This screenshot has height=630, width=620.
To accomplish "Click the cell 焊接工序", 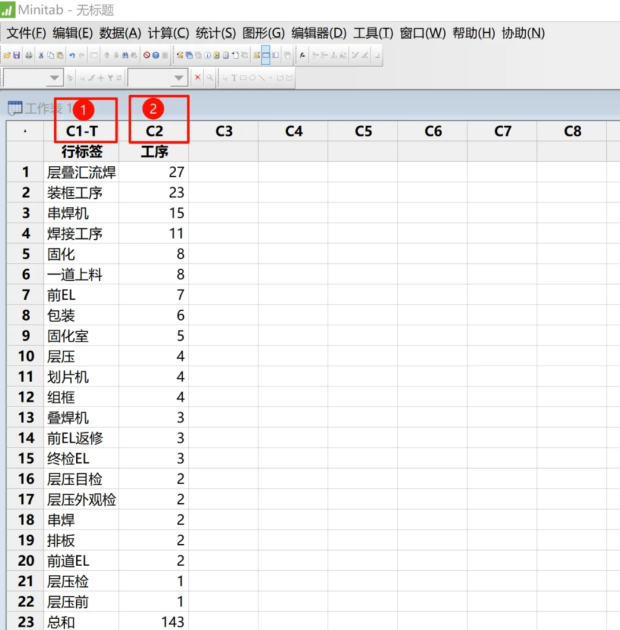I will (82, 234).
